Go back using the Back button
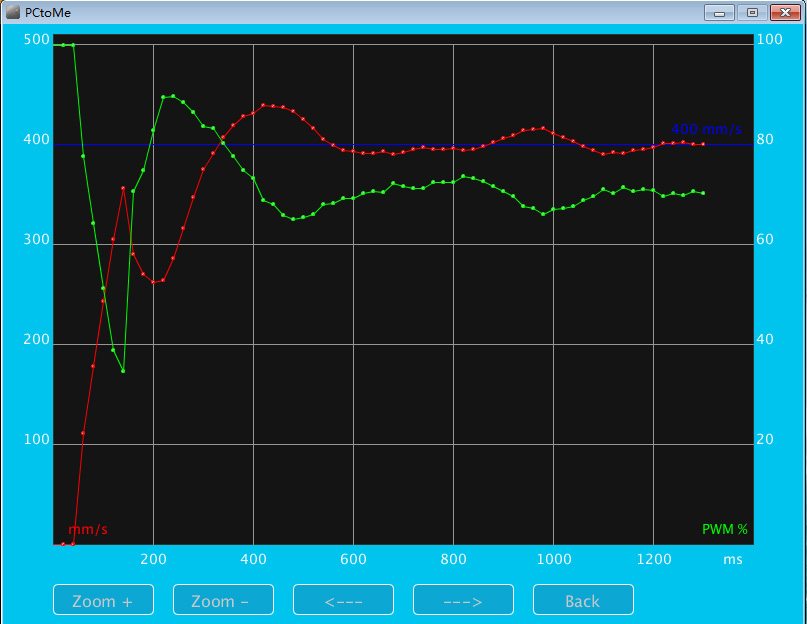This screenshot has width=807, height=624. pos(583,600)
